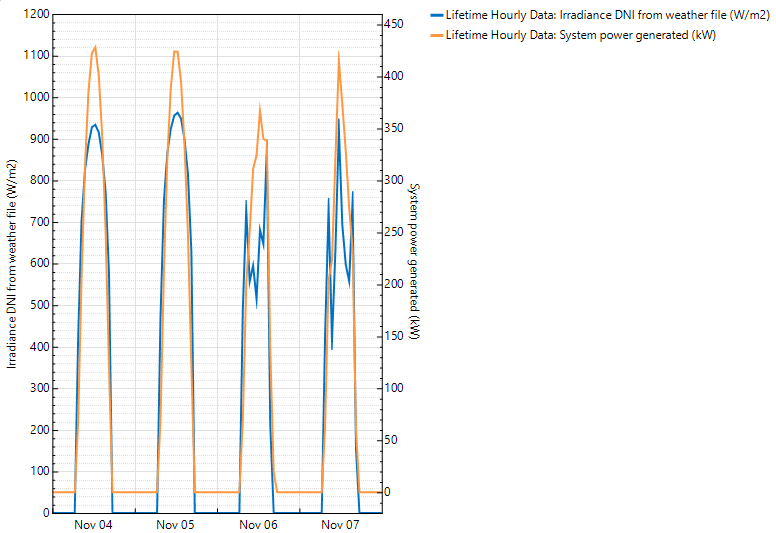The image size is (776, 533).
Task: Click the 1200 tick on the left axis
Action: pos(34,15)
